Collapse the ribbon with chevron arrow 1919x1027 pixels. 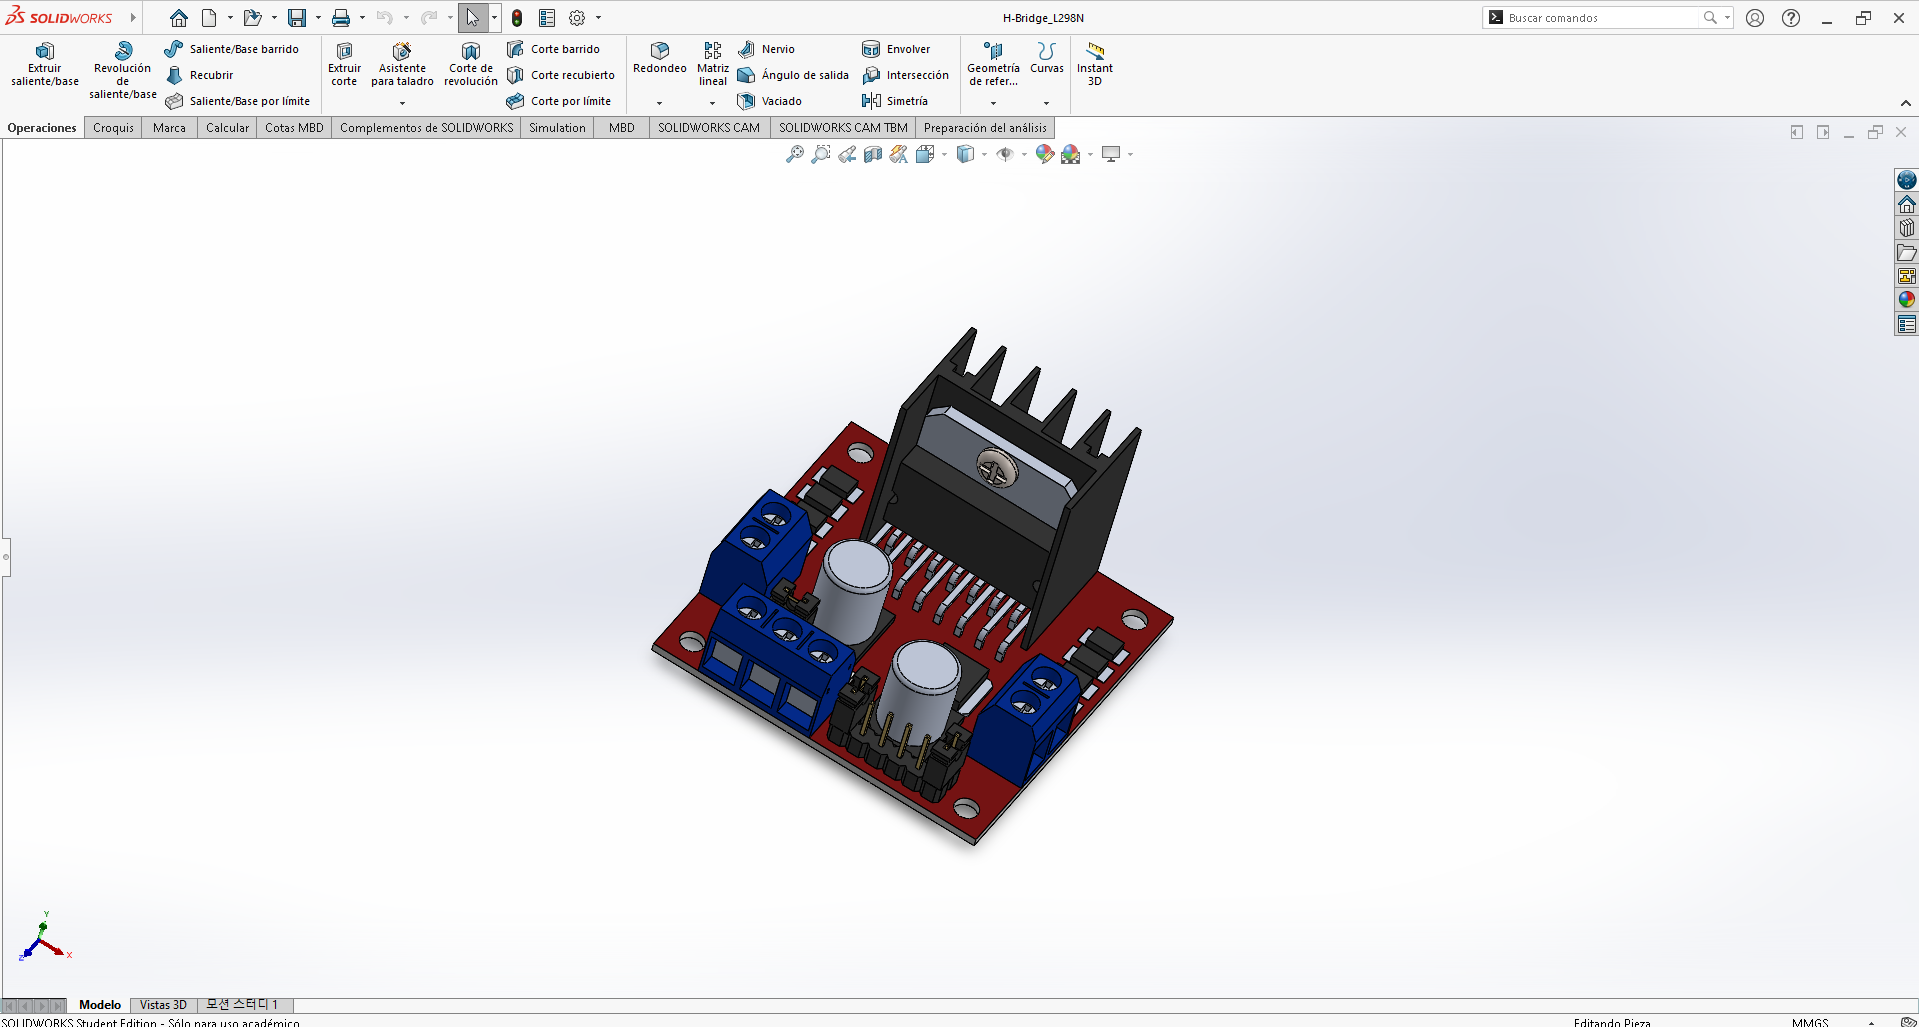tap(1906, 103)
